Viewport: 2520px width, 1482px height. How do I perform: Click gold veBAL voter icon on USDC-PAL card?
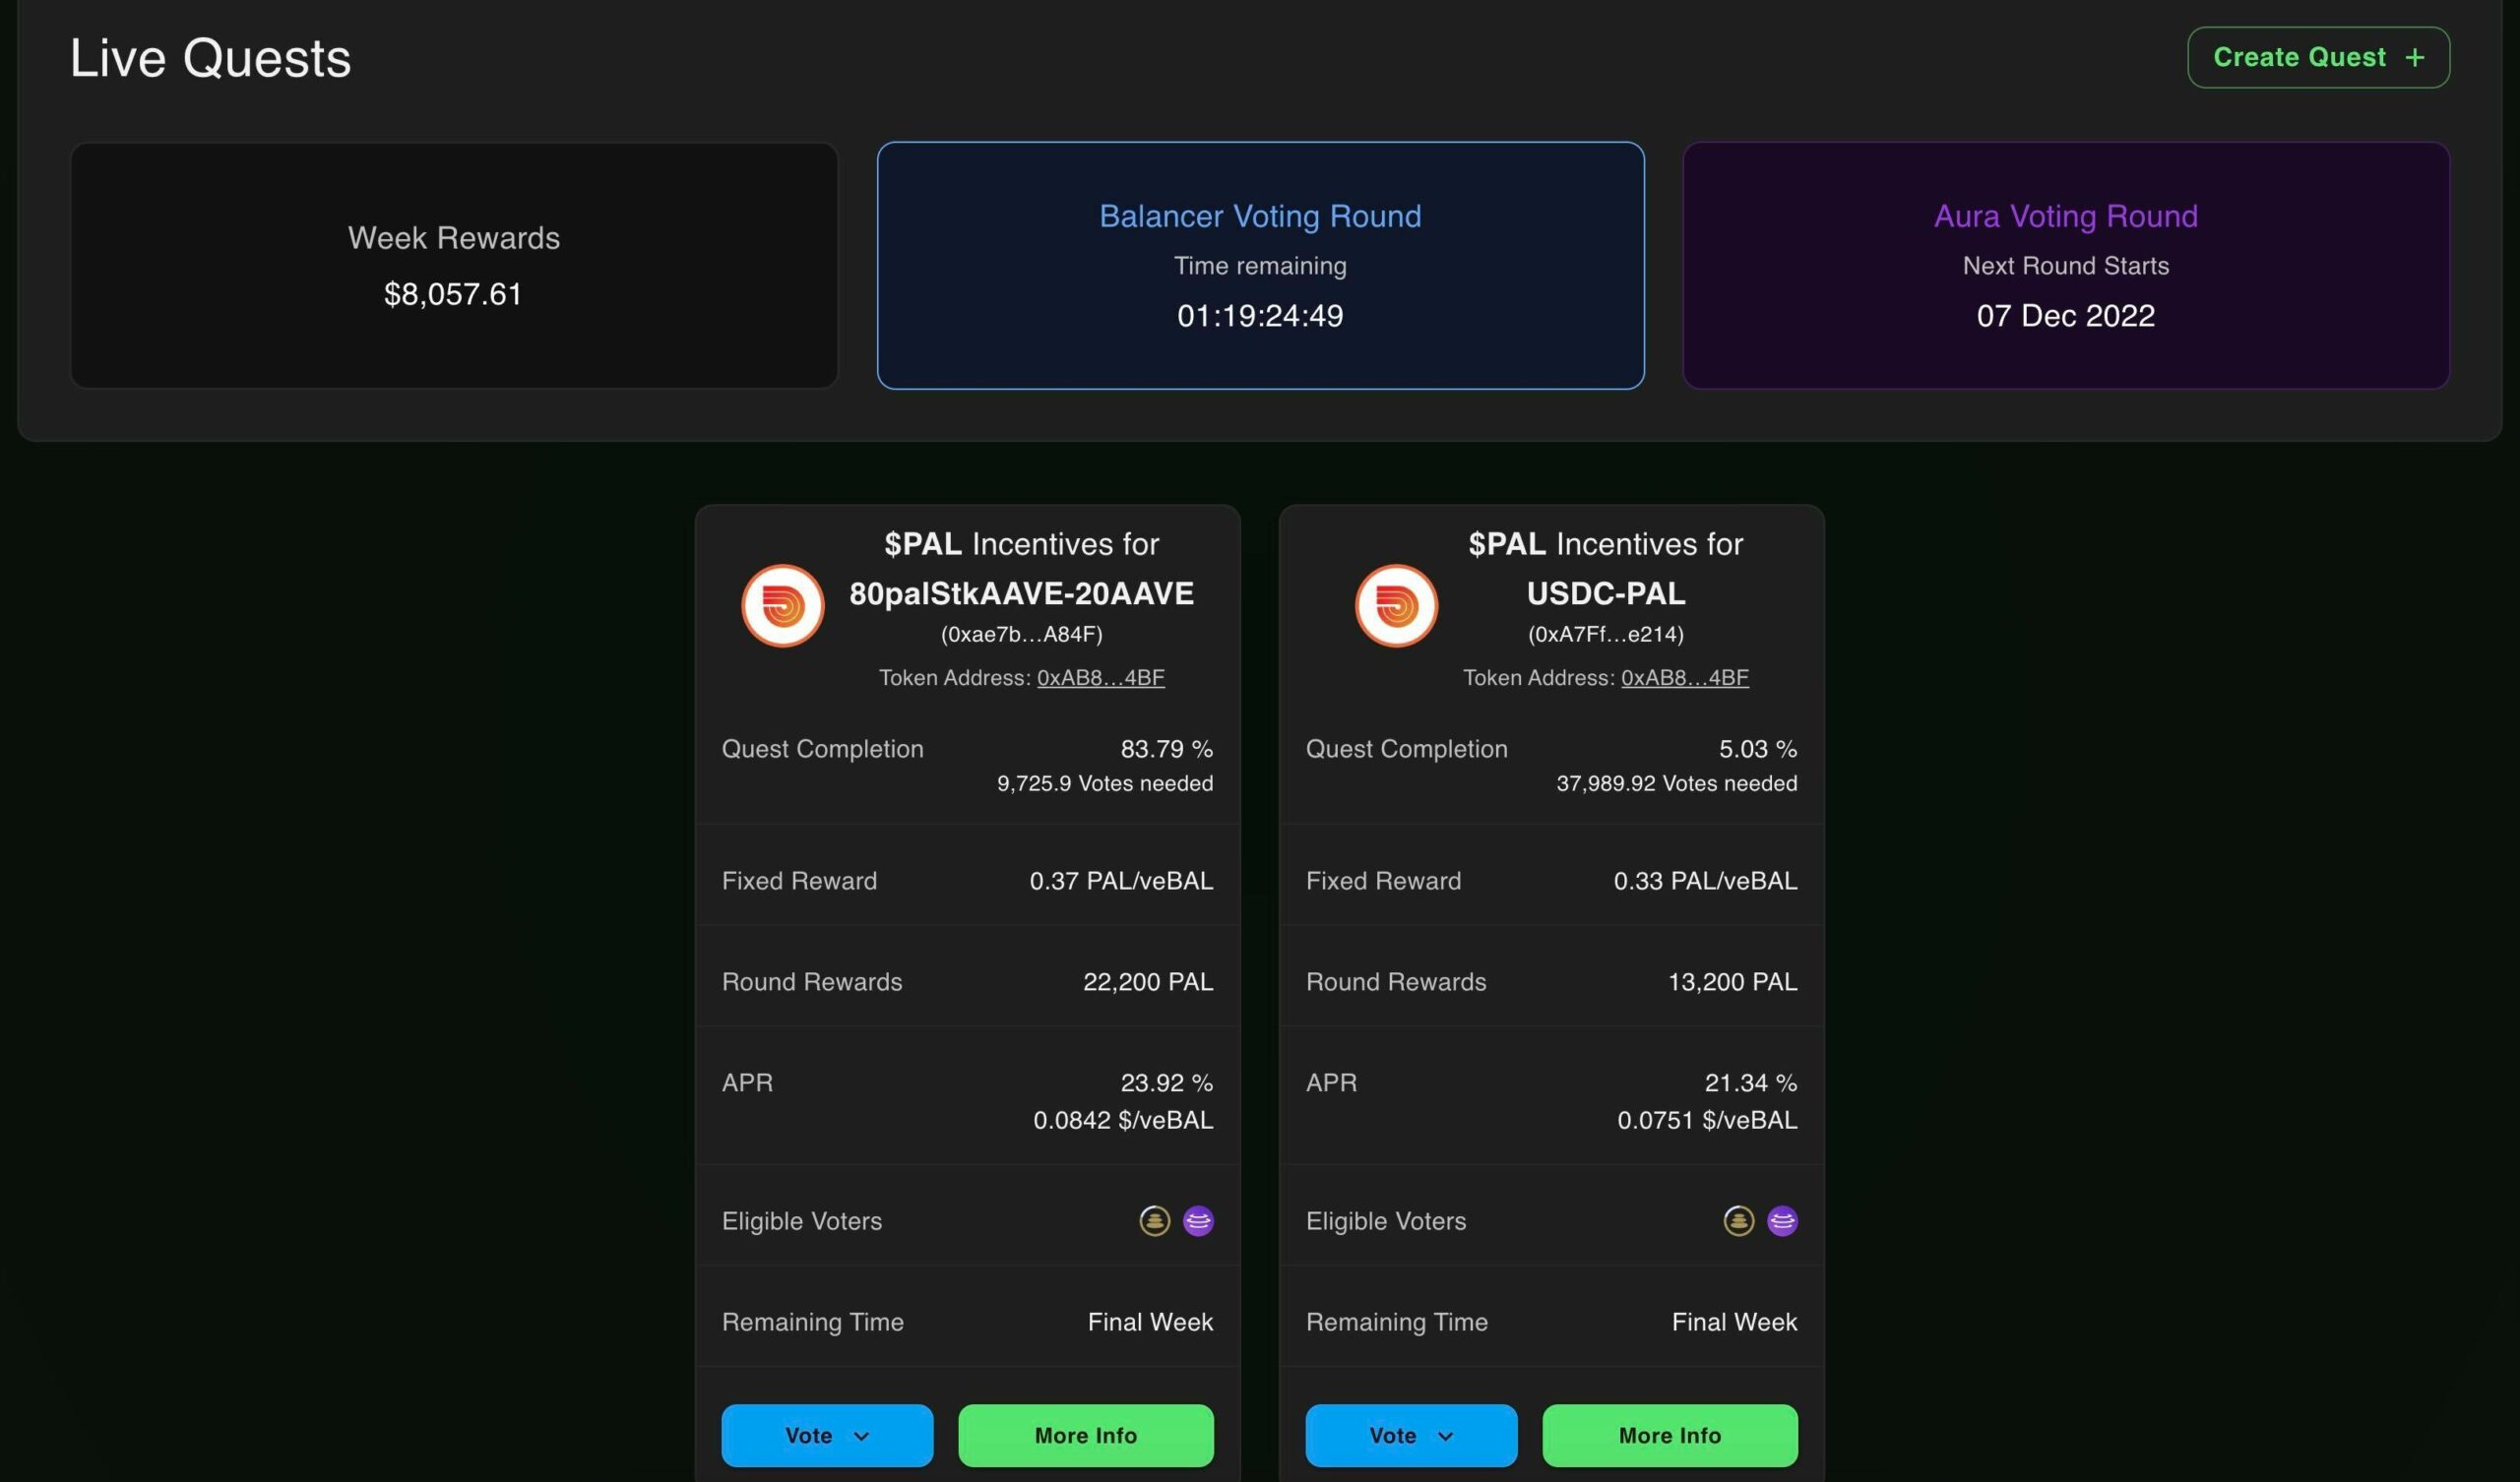point(1739,1221)
